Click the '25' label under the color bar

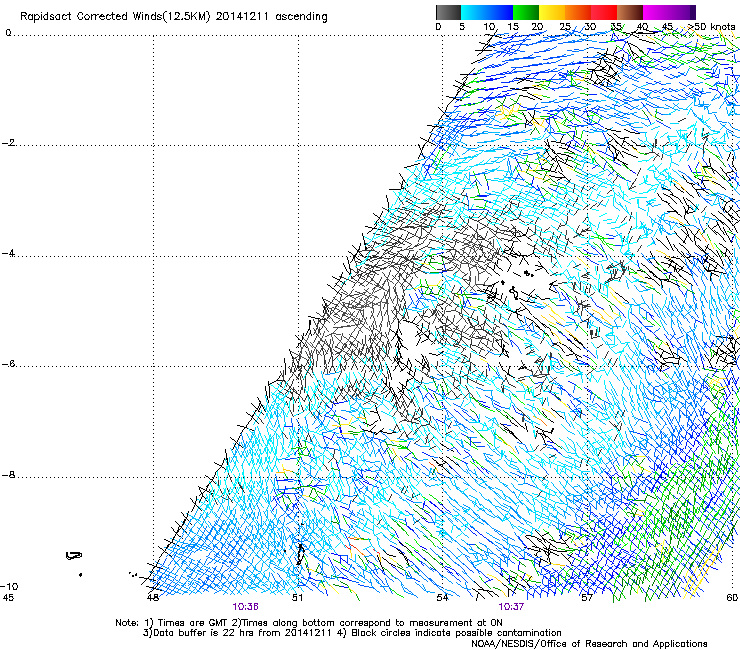[565, 27]
